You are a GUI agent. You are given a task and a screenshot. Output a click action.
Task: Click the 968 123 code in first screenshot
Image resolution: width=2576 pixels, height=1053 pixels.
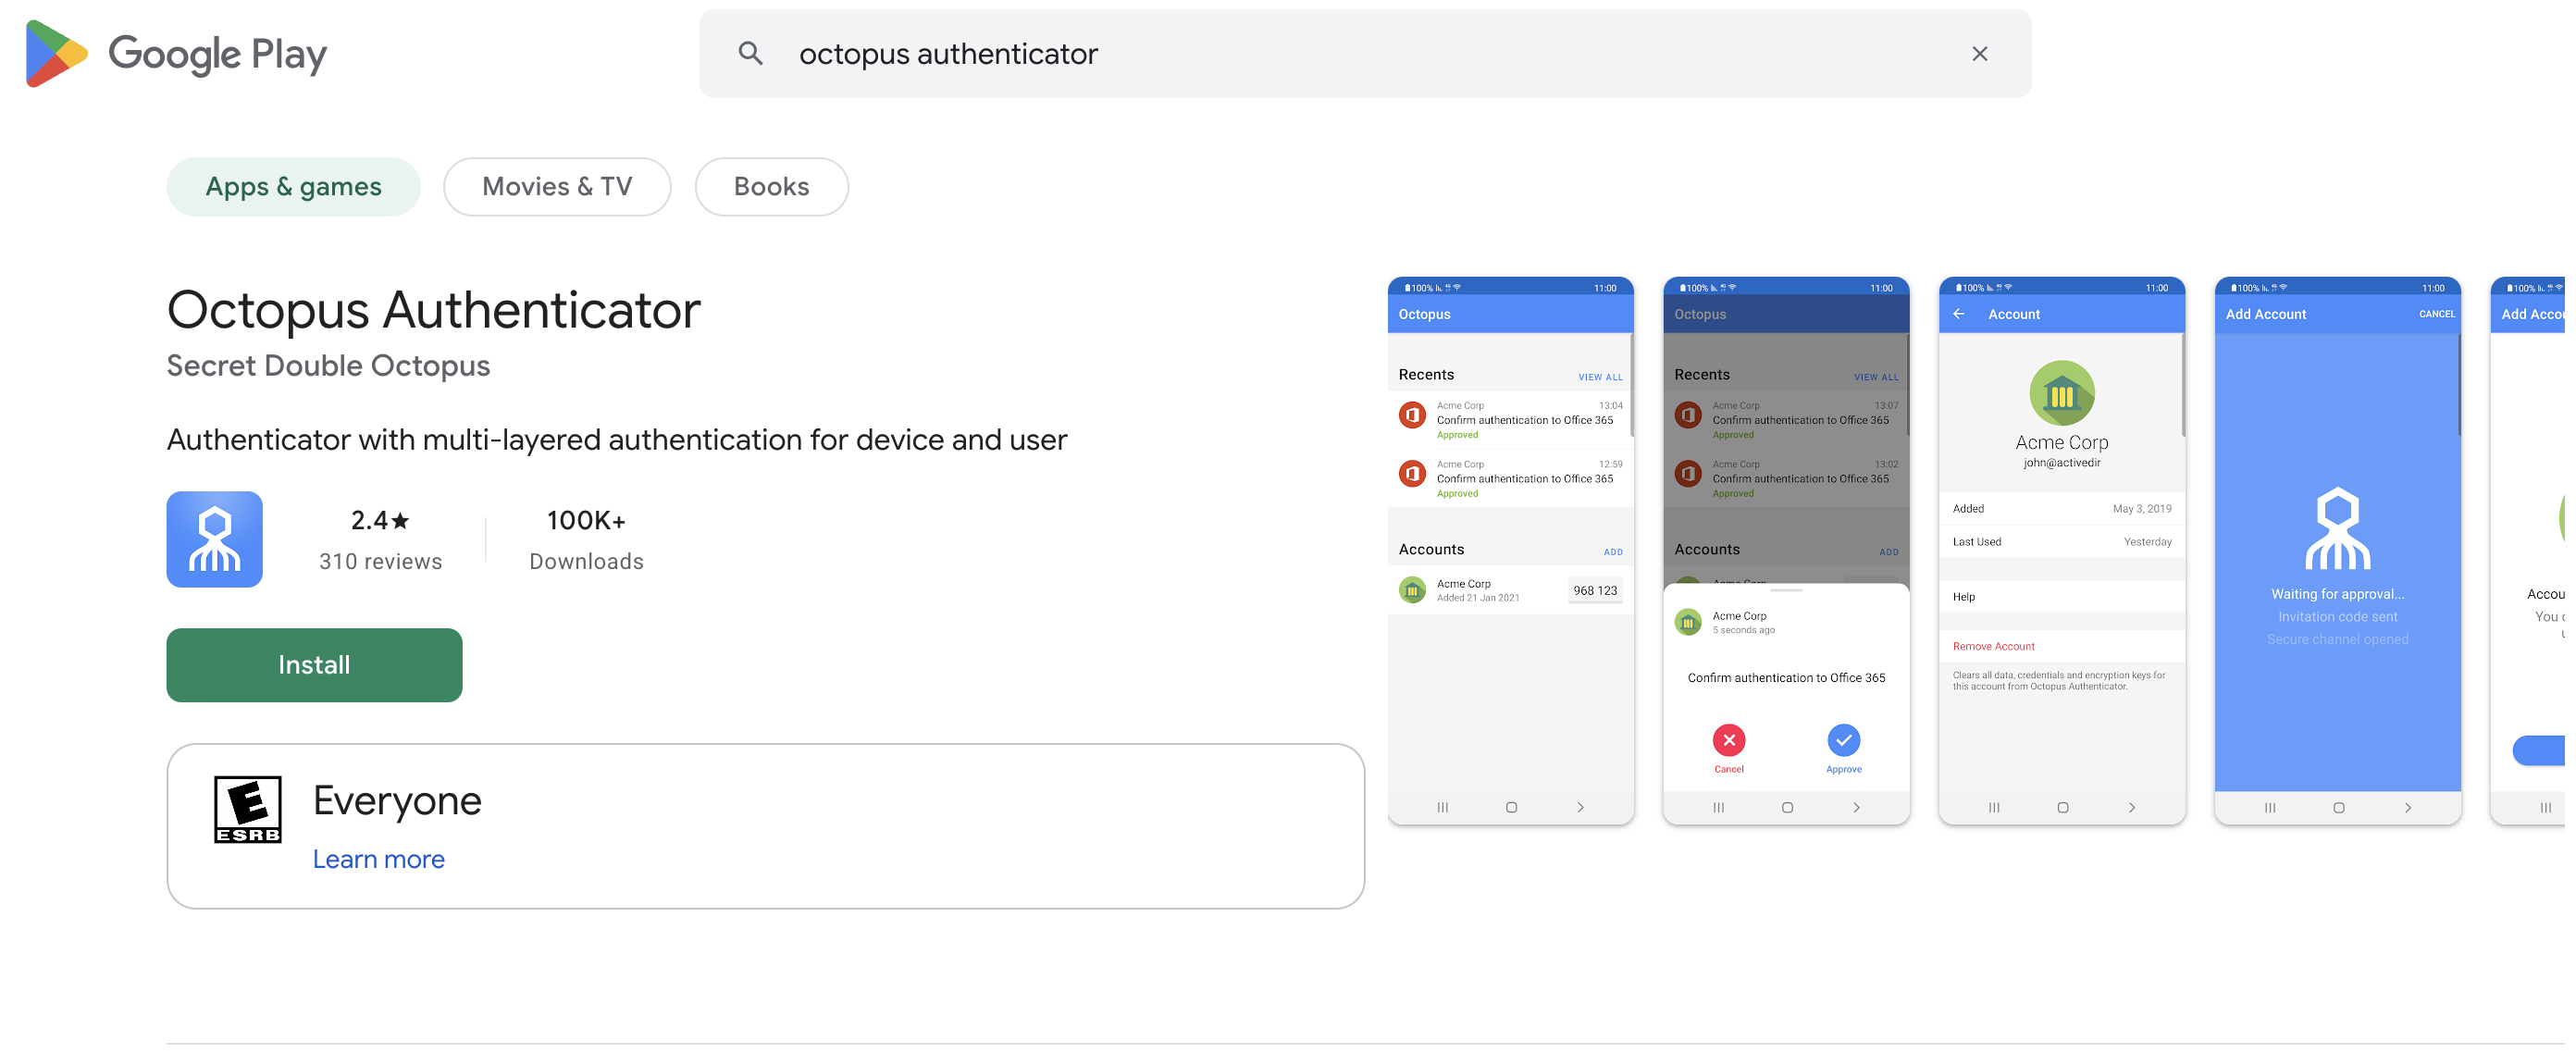click(1595, 591)
